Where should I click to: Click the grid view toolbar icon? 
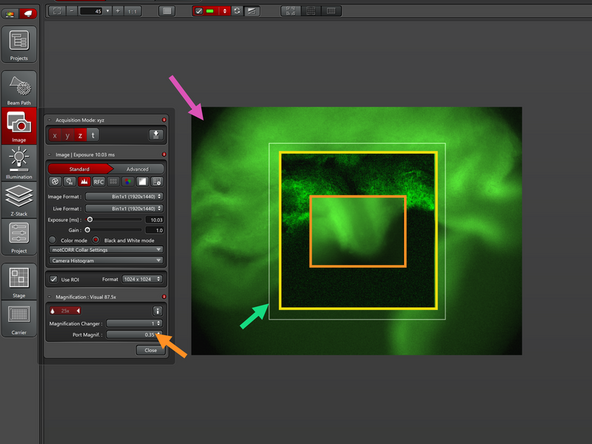pyautogui.click(x=311, y=11)
